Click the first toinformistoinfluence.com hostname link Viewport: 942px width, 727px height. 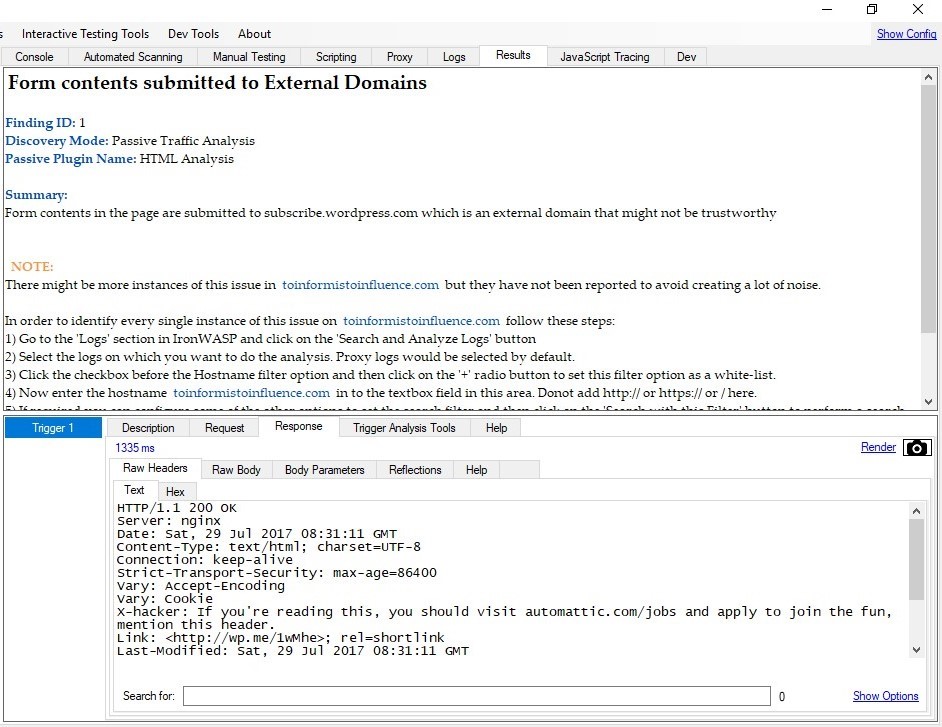[360, 285]
